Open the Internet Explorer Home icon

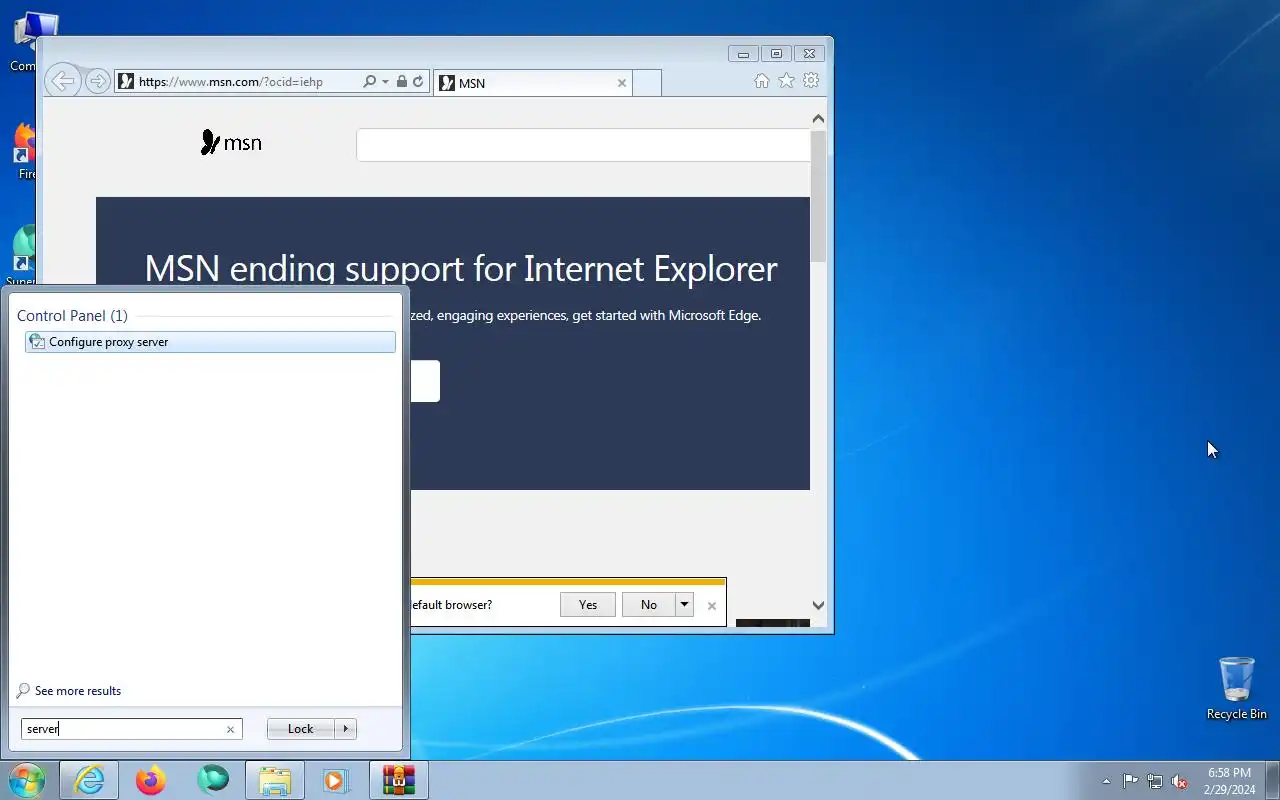[x=762, y=81]
